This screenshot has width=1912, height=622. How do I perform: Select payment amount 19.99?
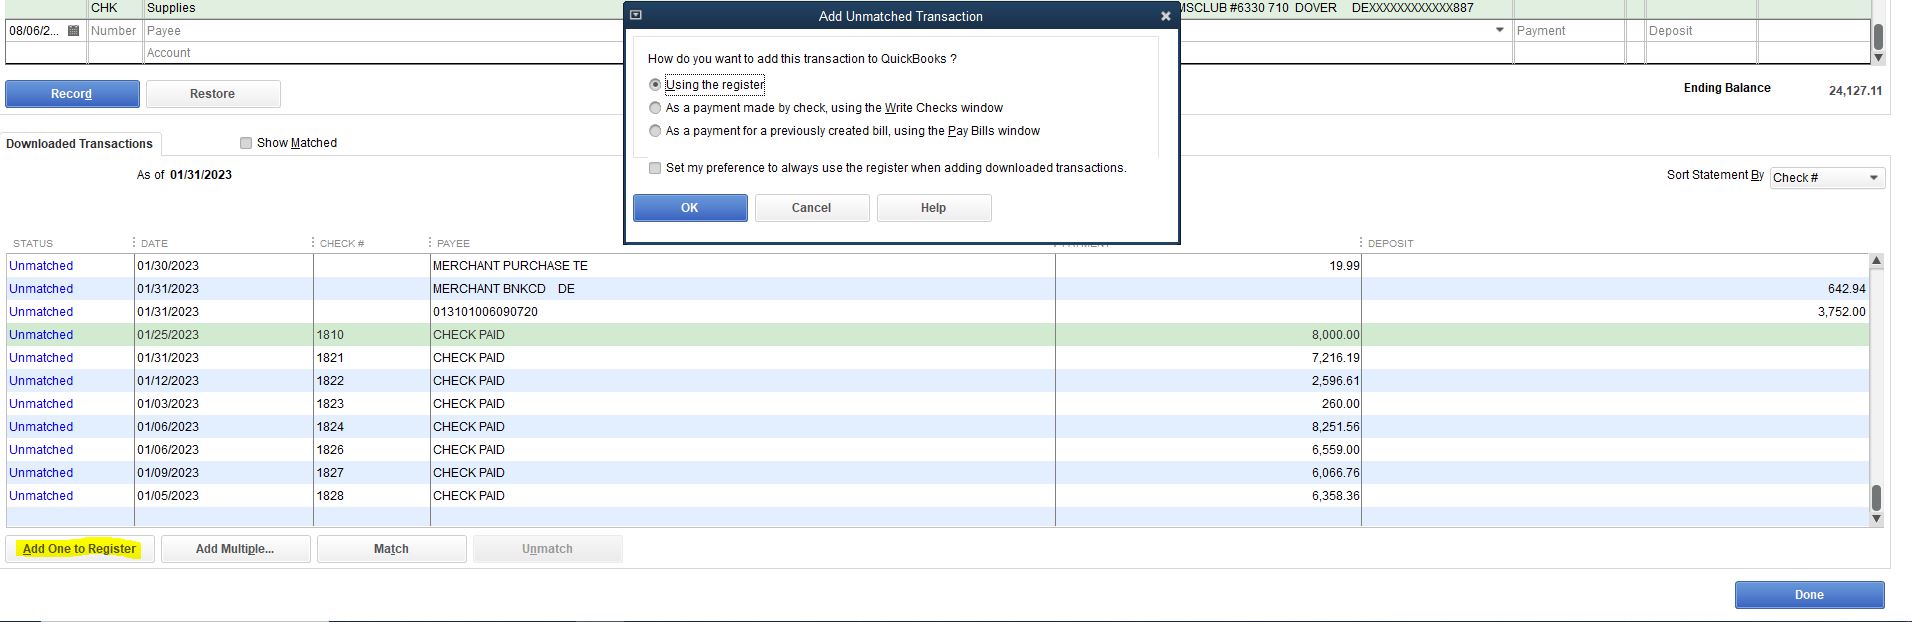point(1345,266)
